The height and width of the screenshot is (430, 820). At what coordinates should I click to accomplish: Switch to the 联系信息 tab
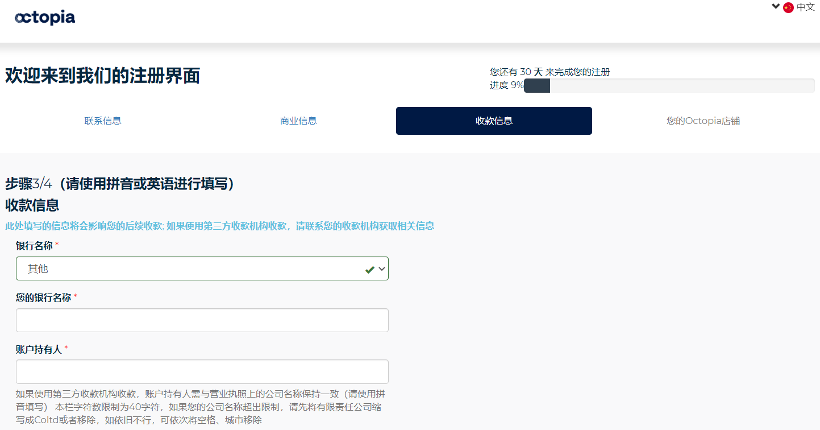(x=102, y=121)
